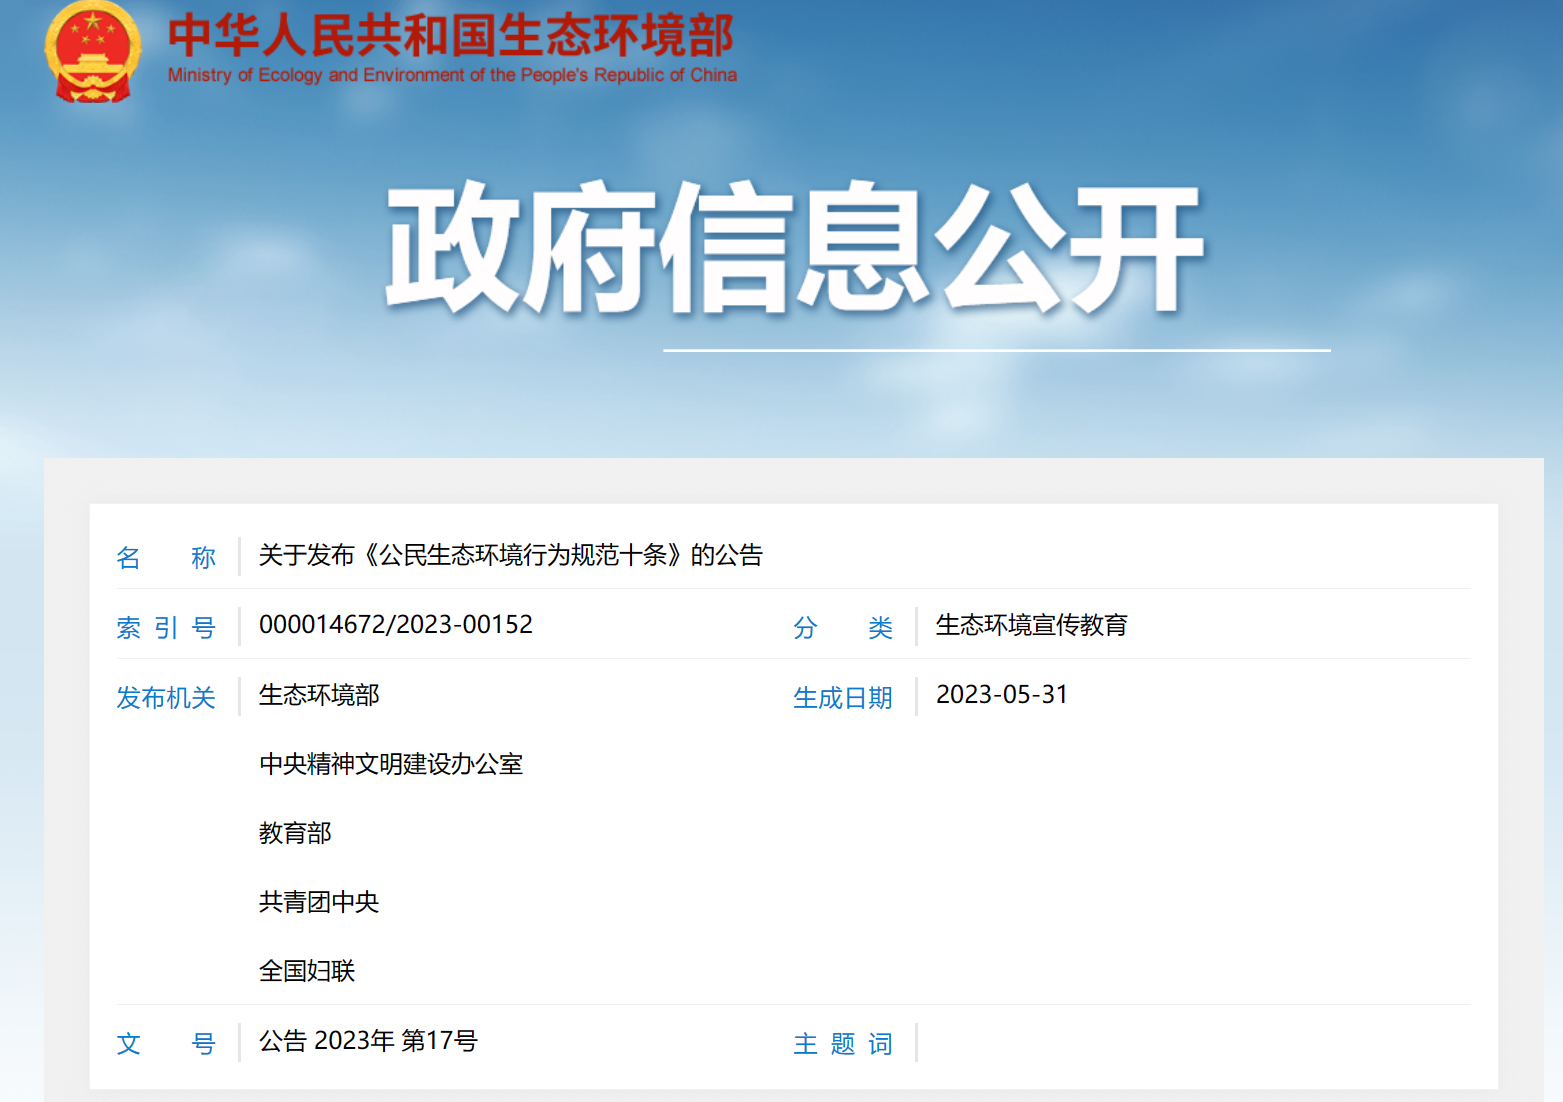
Task: Open the announcement title 关于发布《公民生态环境行为规范十条》的公告
Action: (509, 555)
